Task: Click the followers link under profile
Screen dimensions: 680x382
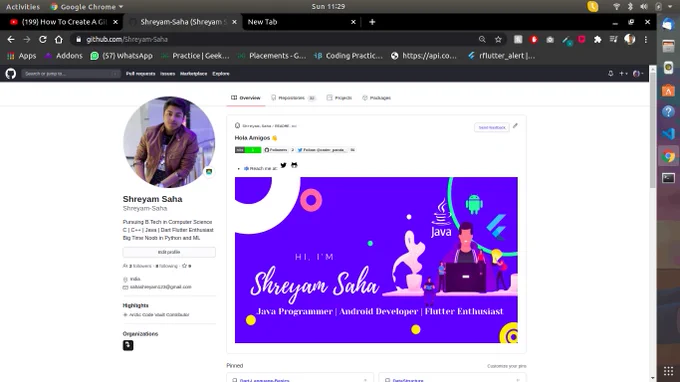Action: tap(137, 266)
